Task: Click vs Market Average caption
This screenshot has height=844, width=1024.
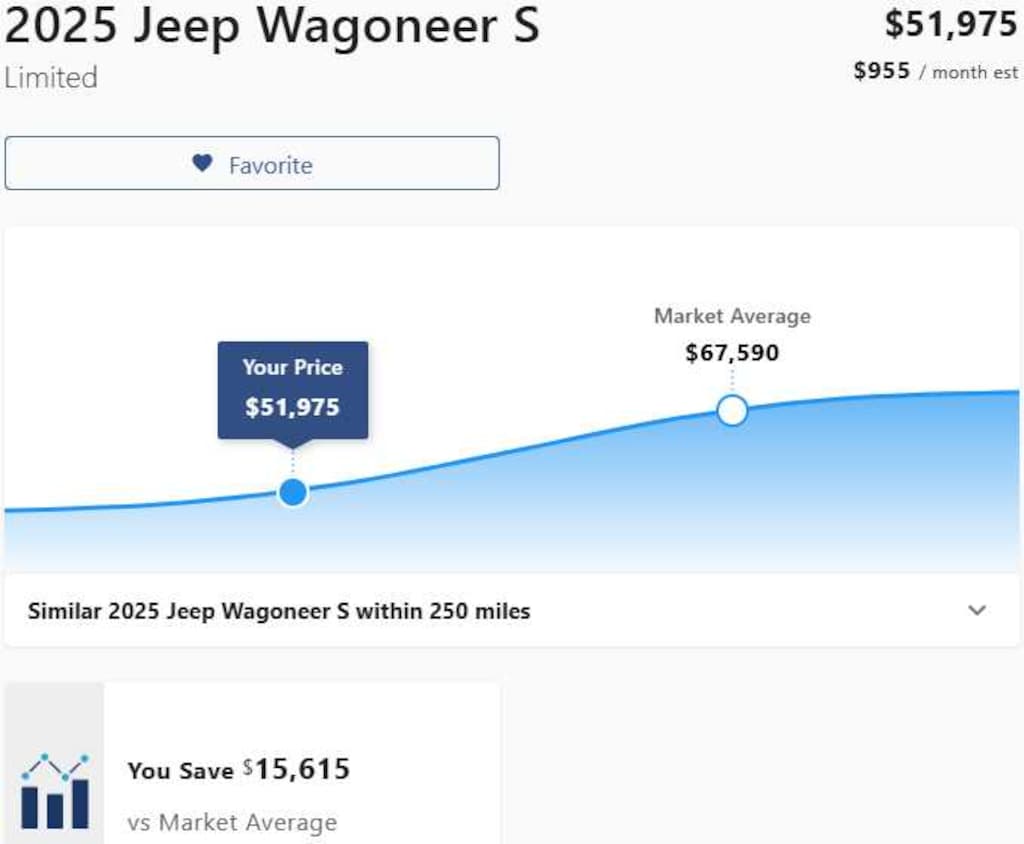Action: pos(232,822)
